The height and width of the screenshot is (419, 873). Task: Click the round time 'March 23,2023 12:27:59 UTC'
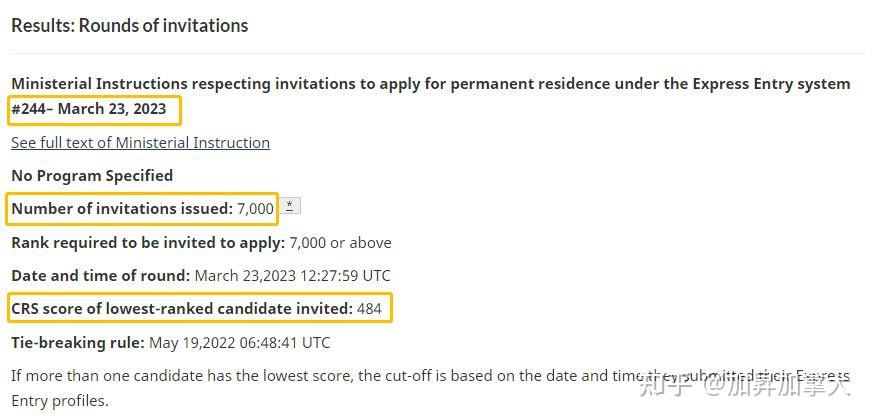click(x=293, y=275)
